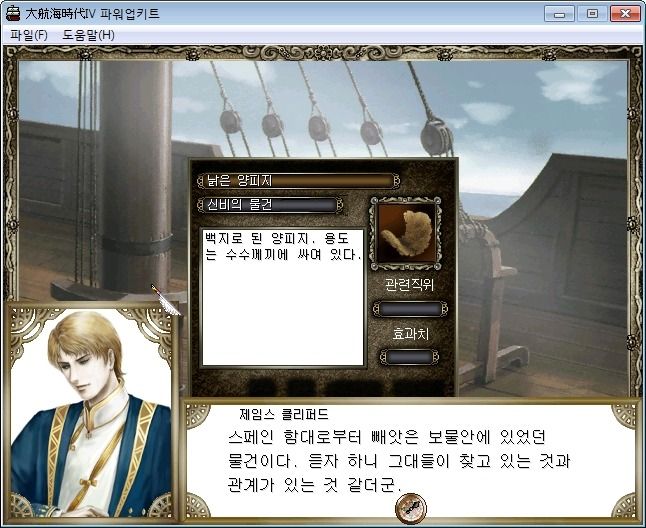The image size is (646, 528).
Task: Click the old parchment item image
Action: [406, 234]
